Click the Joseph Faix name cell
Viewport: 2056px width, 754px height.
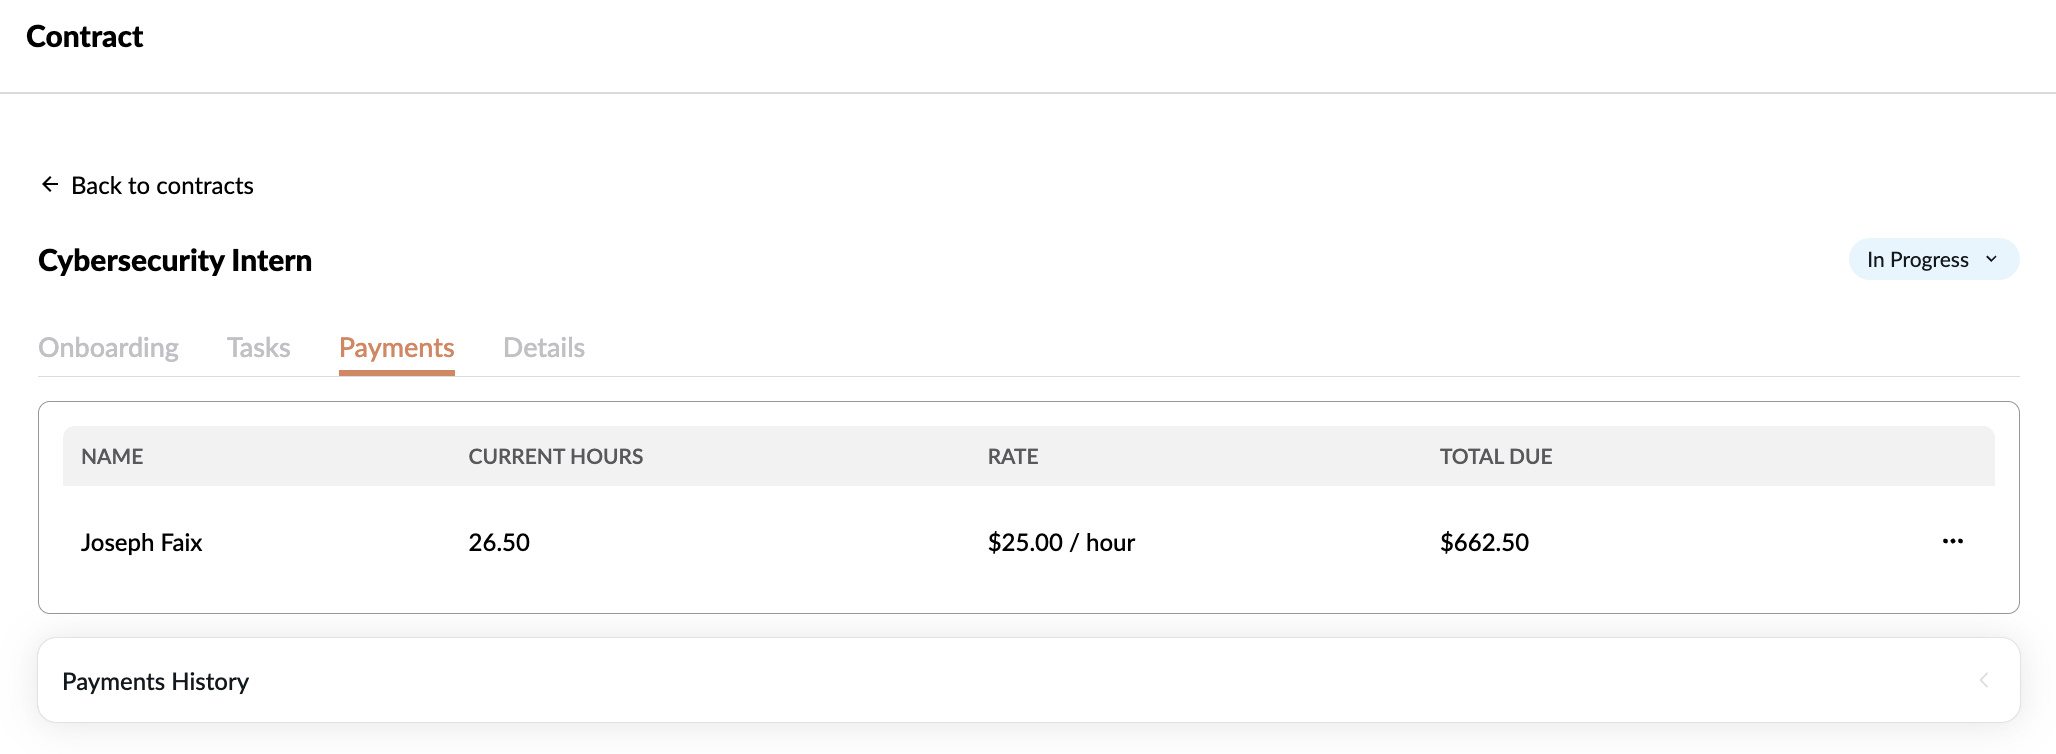[141, 543]
